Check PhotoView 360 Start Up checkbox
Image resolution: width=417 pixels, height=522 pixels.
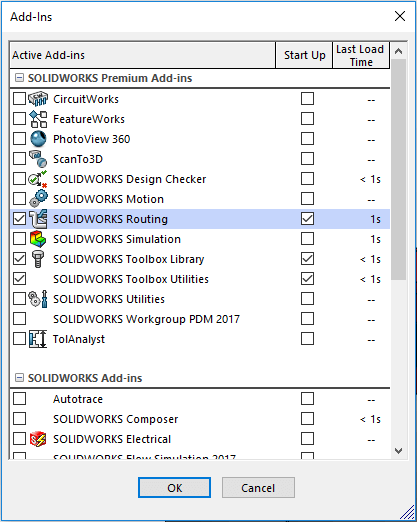[x=307, y=139]
